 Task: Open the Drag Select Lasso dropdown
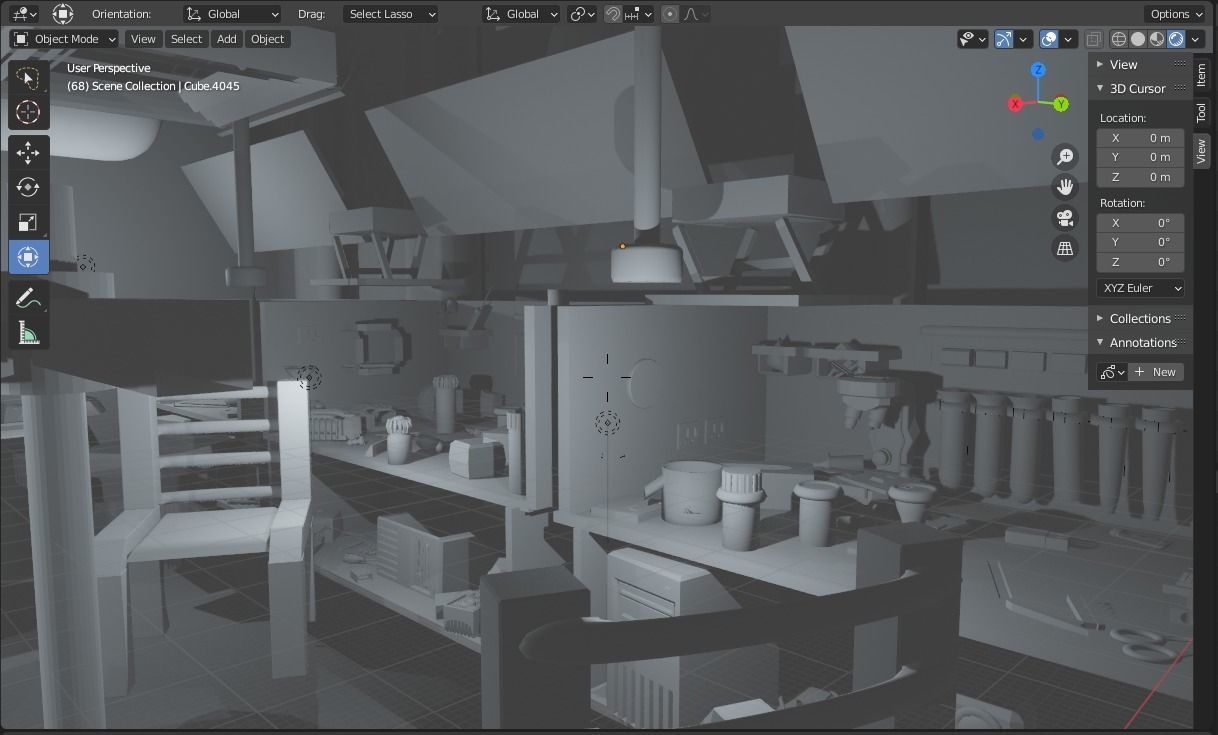tap(391, 14)
